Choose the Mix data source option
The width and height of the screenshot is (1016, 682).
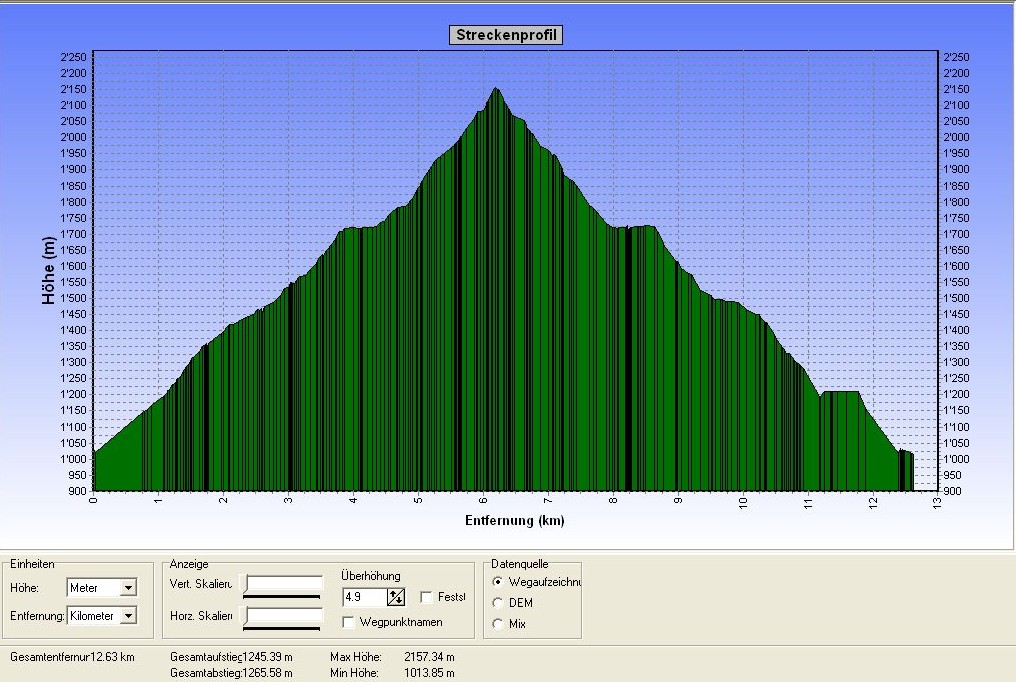click(x=498, y=624)
